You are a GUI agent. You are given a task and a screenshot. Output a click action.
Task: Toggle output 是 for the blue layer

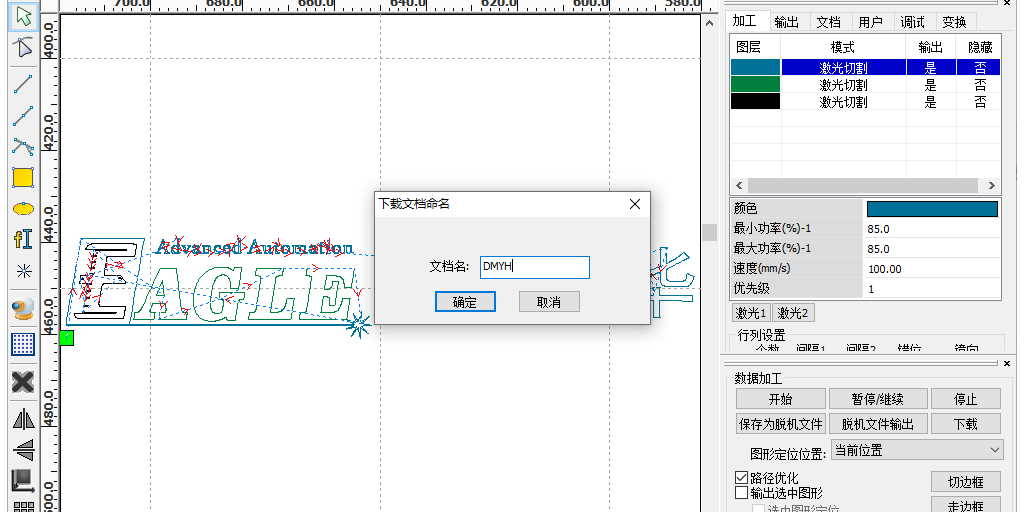tap(931, 67)
